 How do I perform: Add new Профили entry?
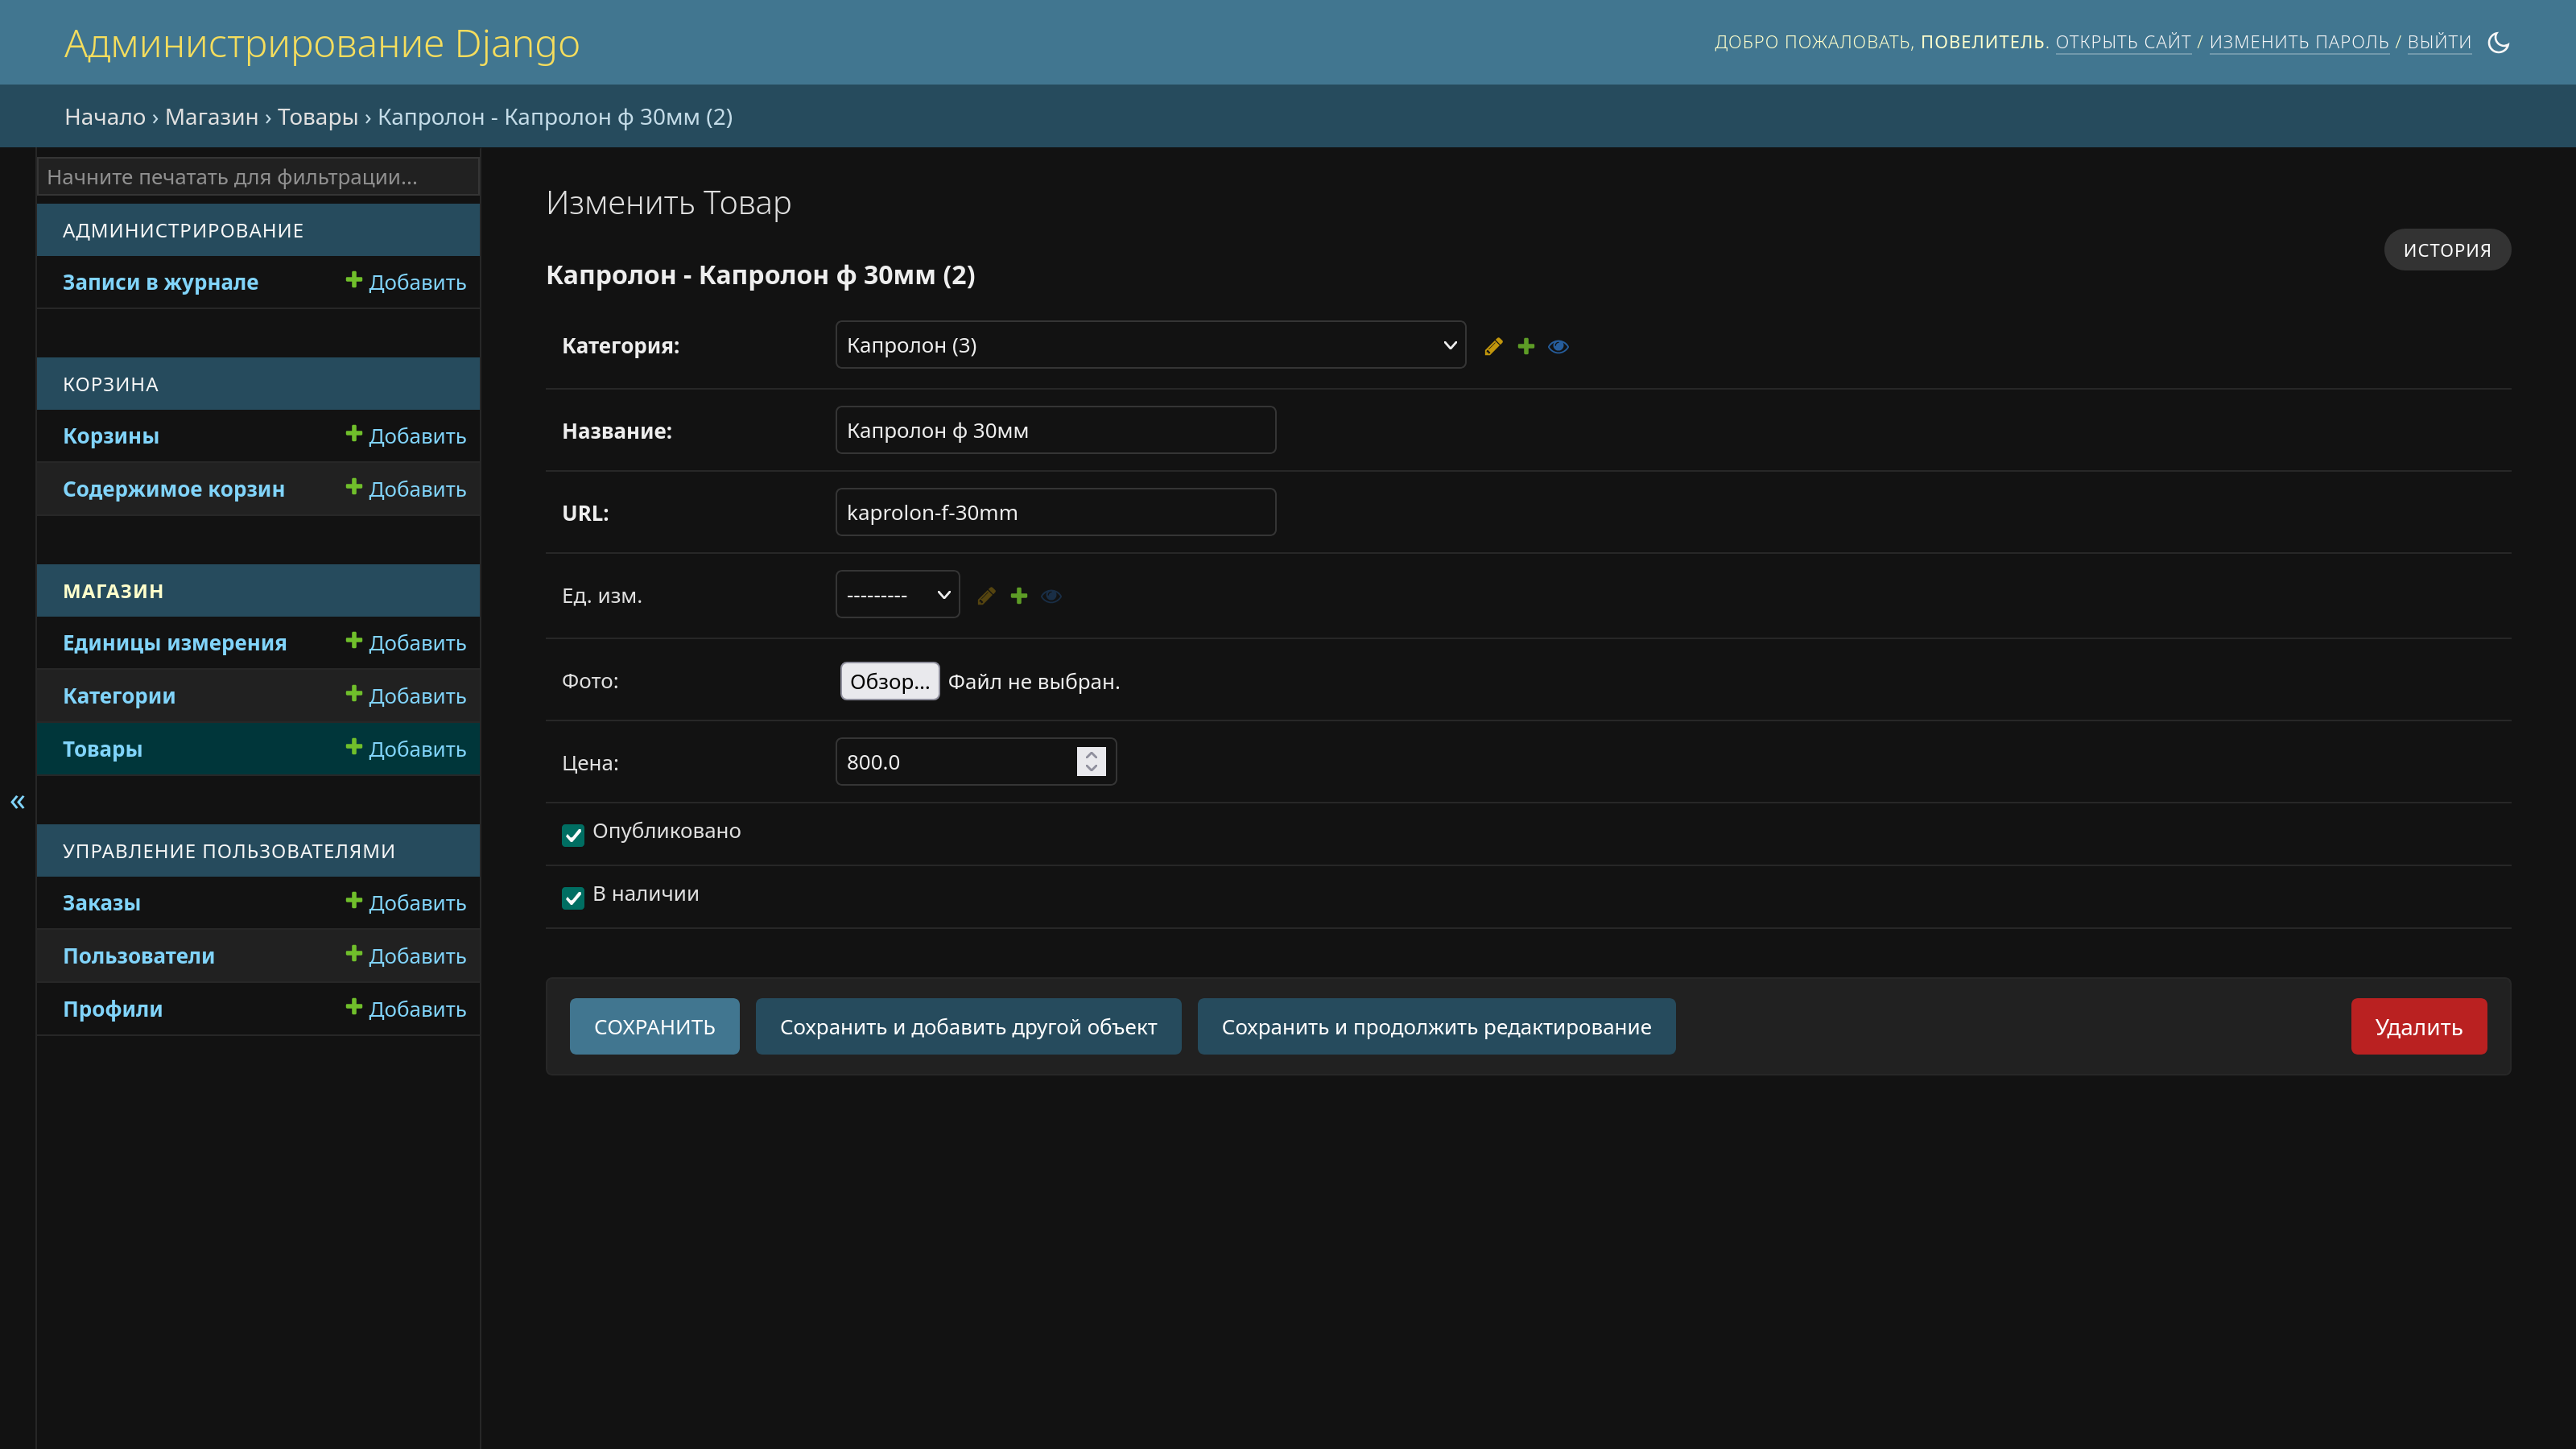pos(406,1009)
